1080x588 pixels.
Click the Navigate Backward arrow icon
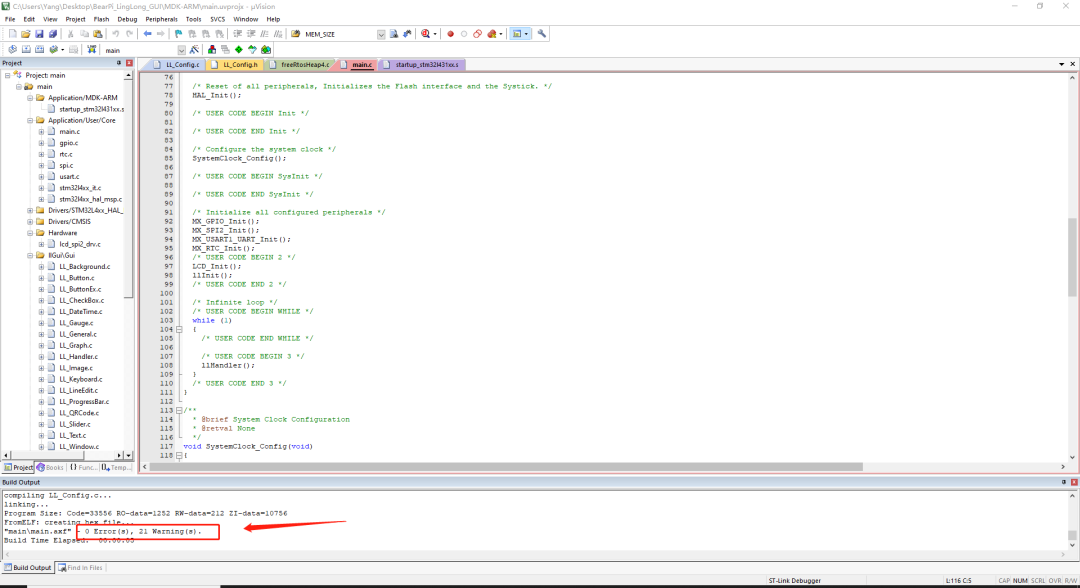pos(147,34)
